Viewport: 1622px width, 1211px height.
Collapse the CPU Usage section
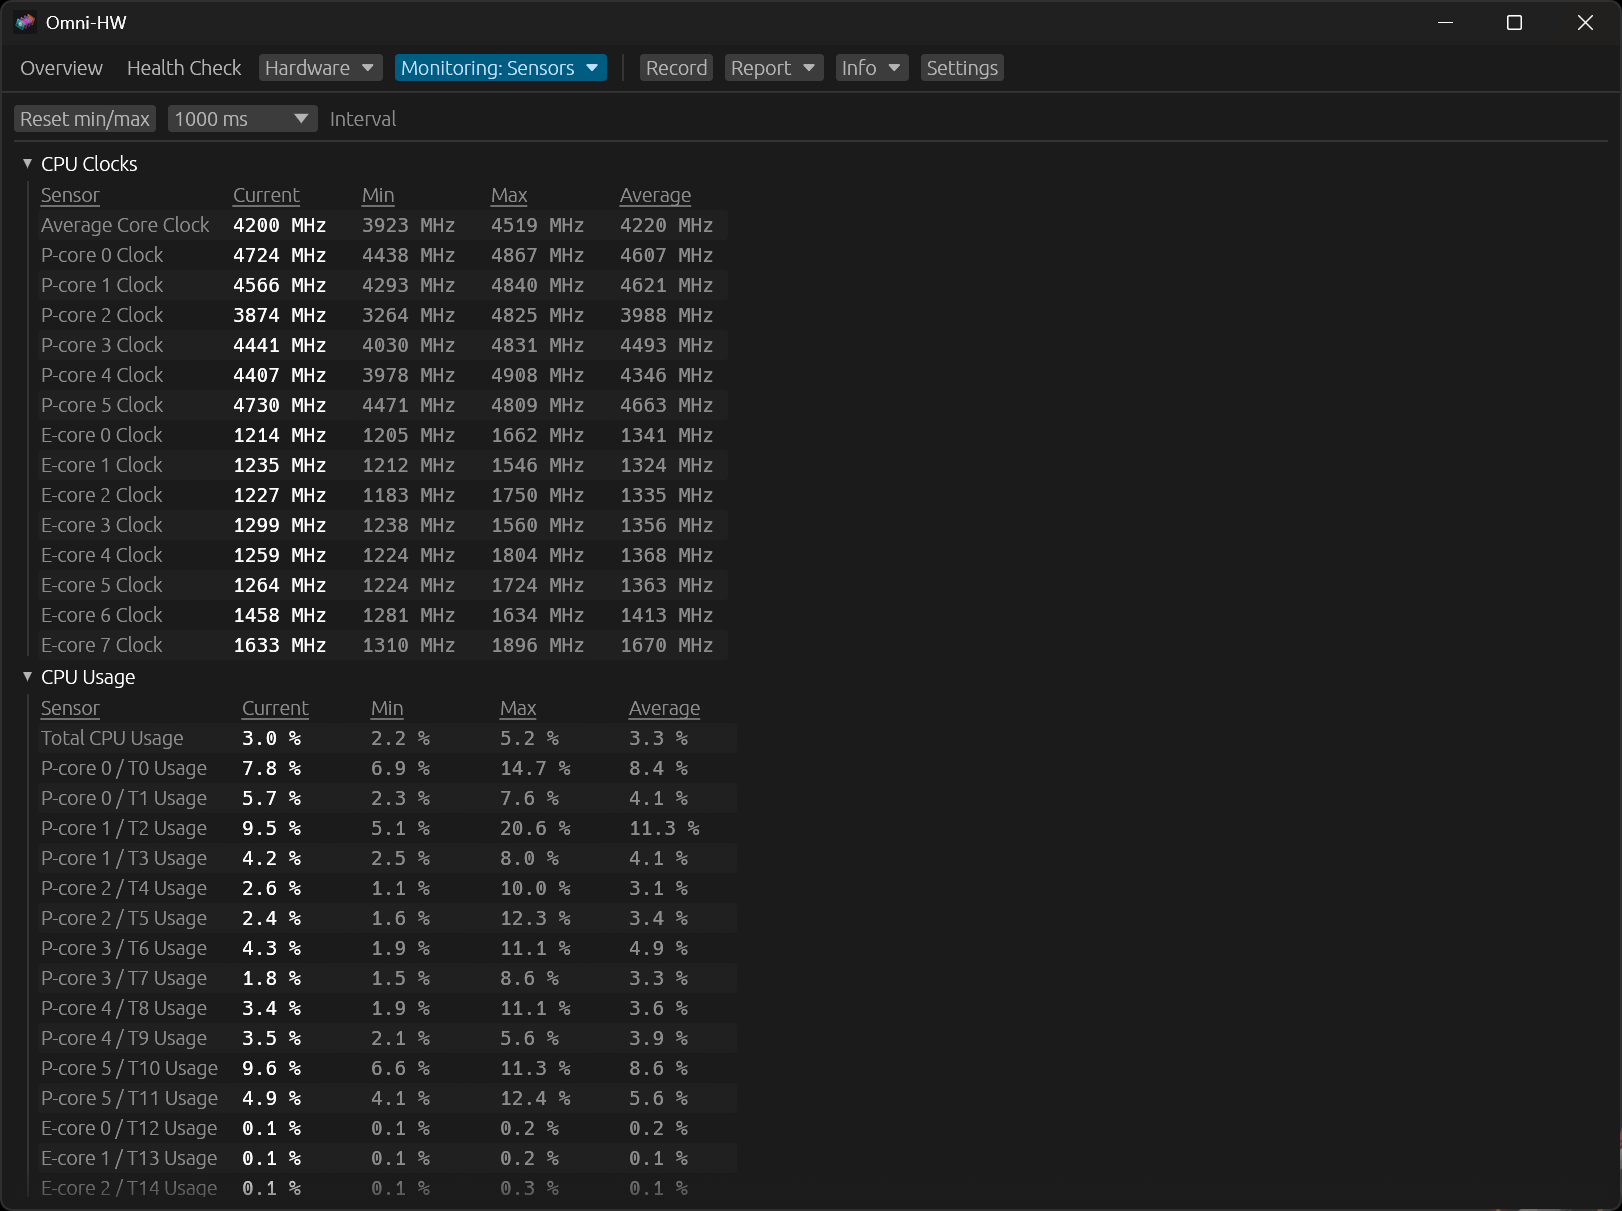(27, 677)
